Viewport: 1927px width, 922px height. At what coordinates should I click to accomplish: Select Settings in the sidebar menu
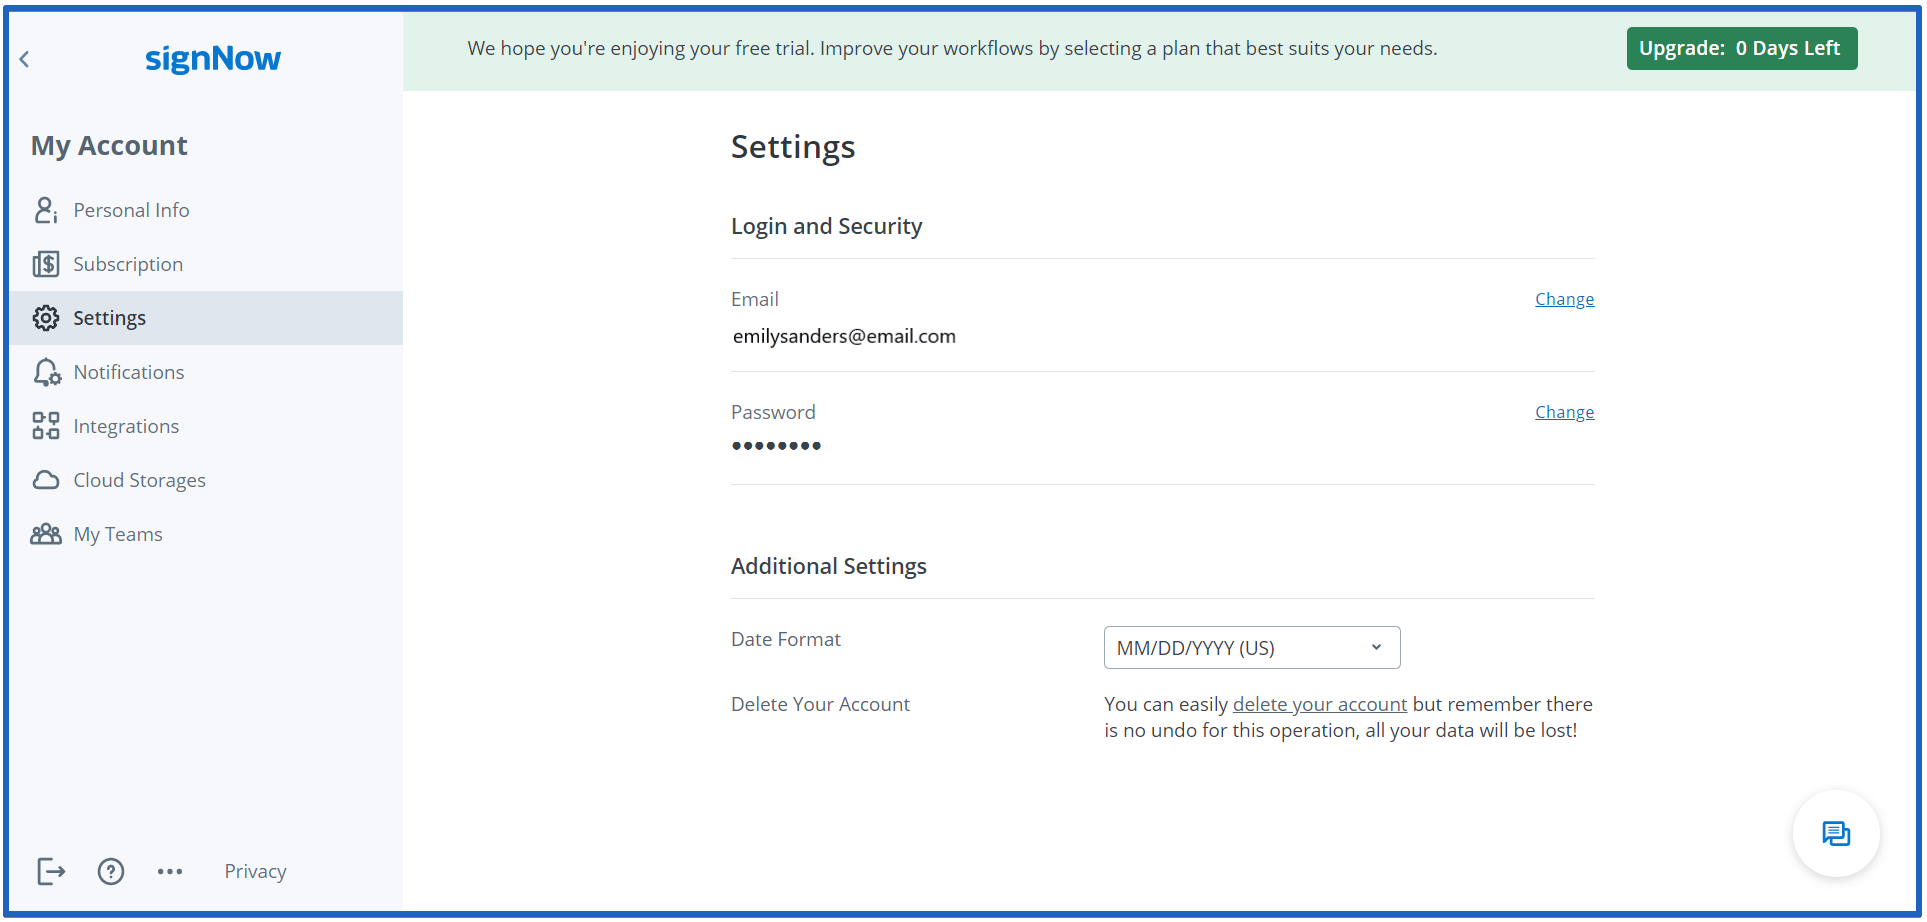point(110,318)
